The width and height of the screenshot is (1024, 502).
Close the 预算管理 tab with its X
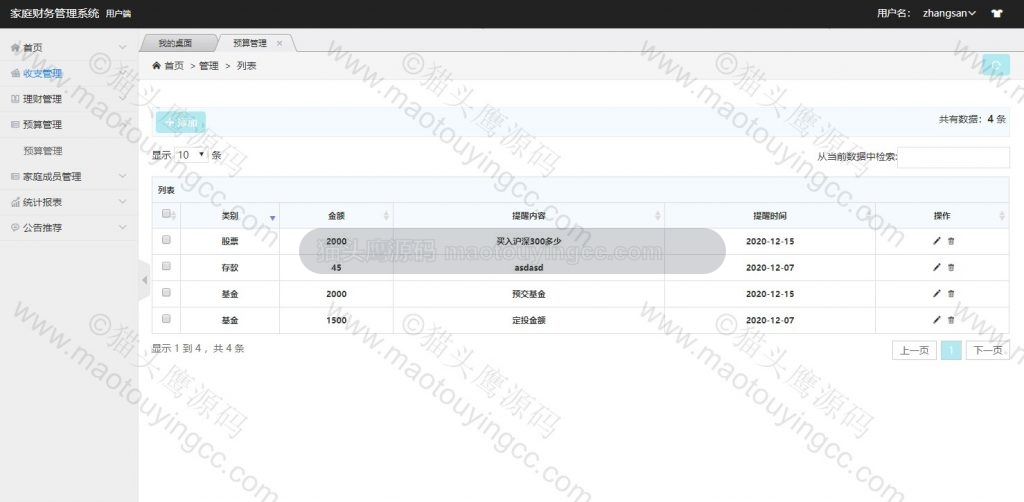[x=280, y=43]
